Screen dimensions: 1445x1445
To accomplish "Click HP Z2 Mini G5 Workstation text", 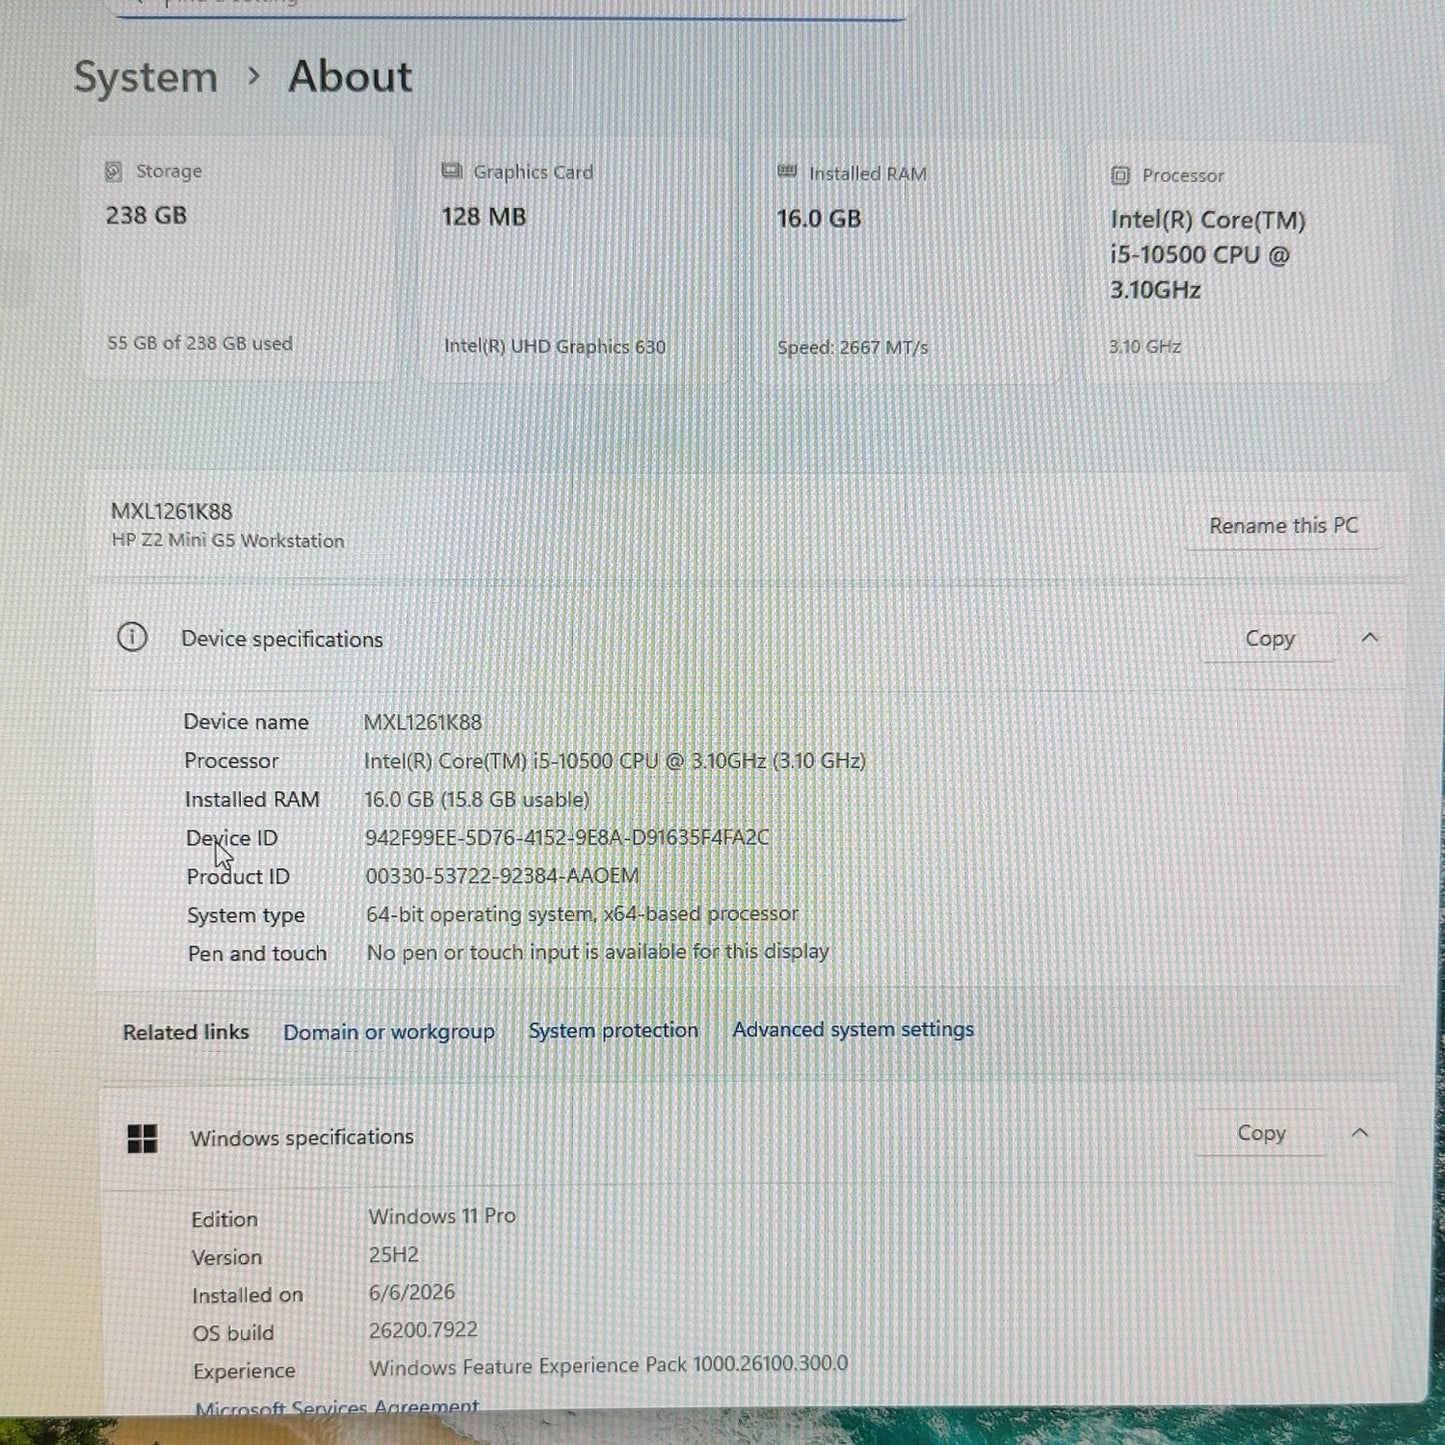I will point(228,541).
